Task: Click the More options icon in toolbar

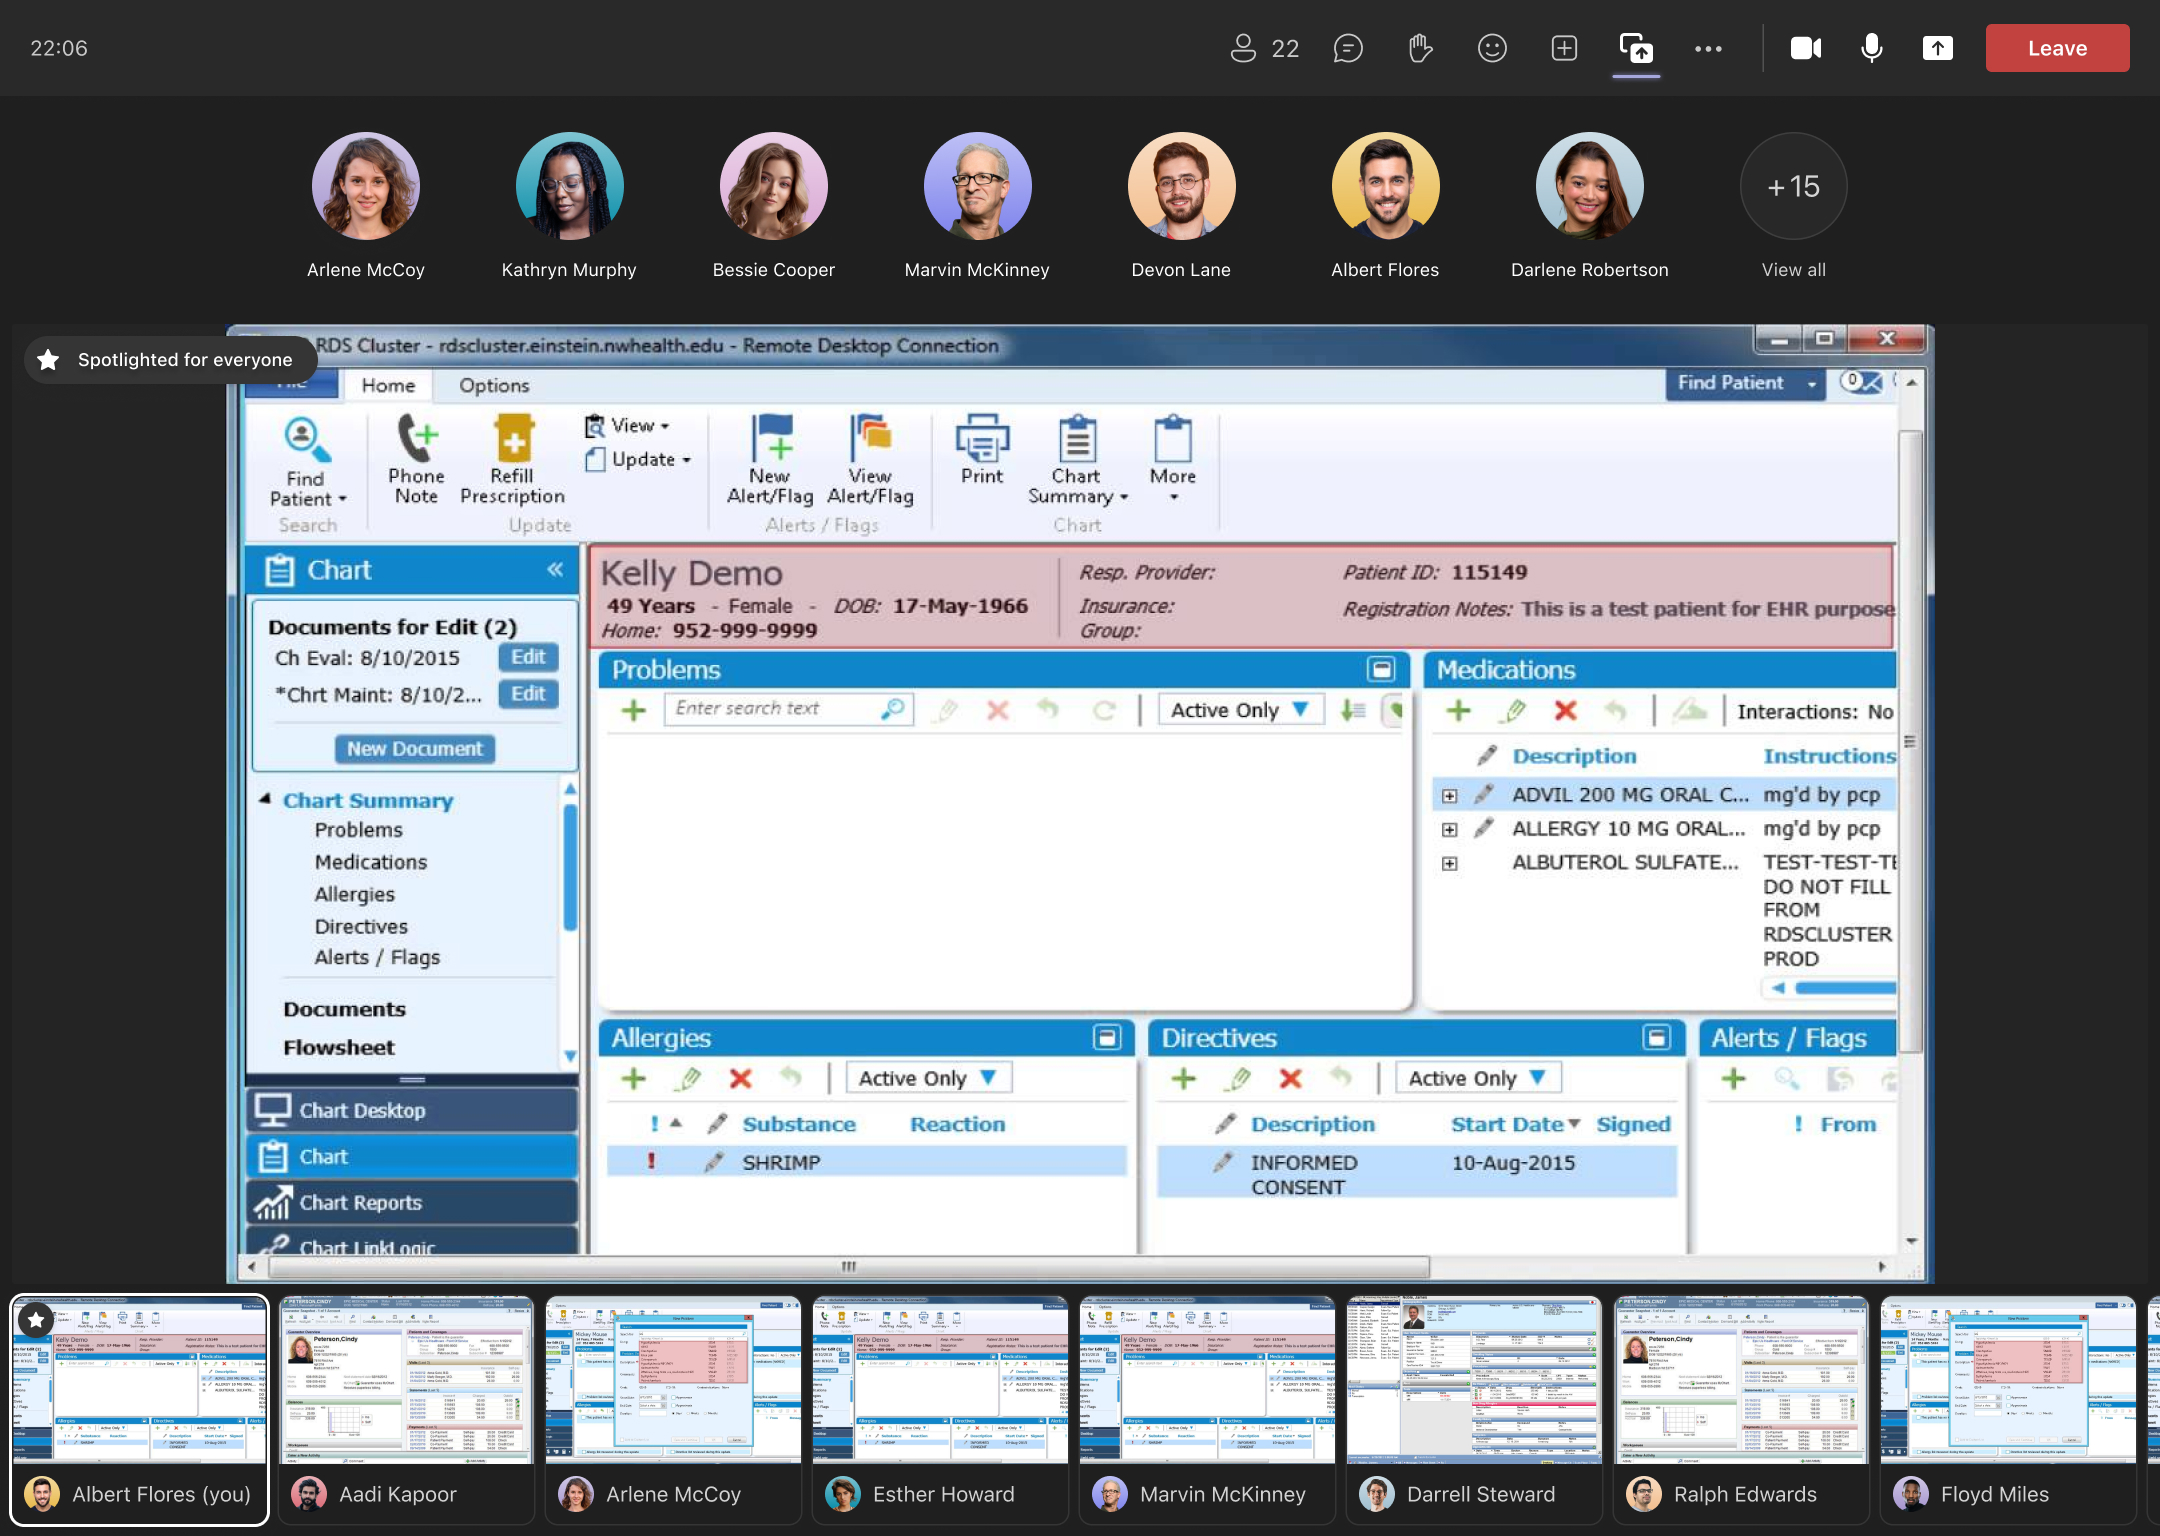Action: pyautogui.click(x=1708, y=47)
